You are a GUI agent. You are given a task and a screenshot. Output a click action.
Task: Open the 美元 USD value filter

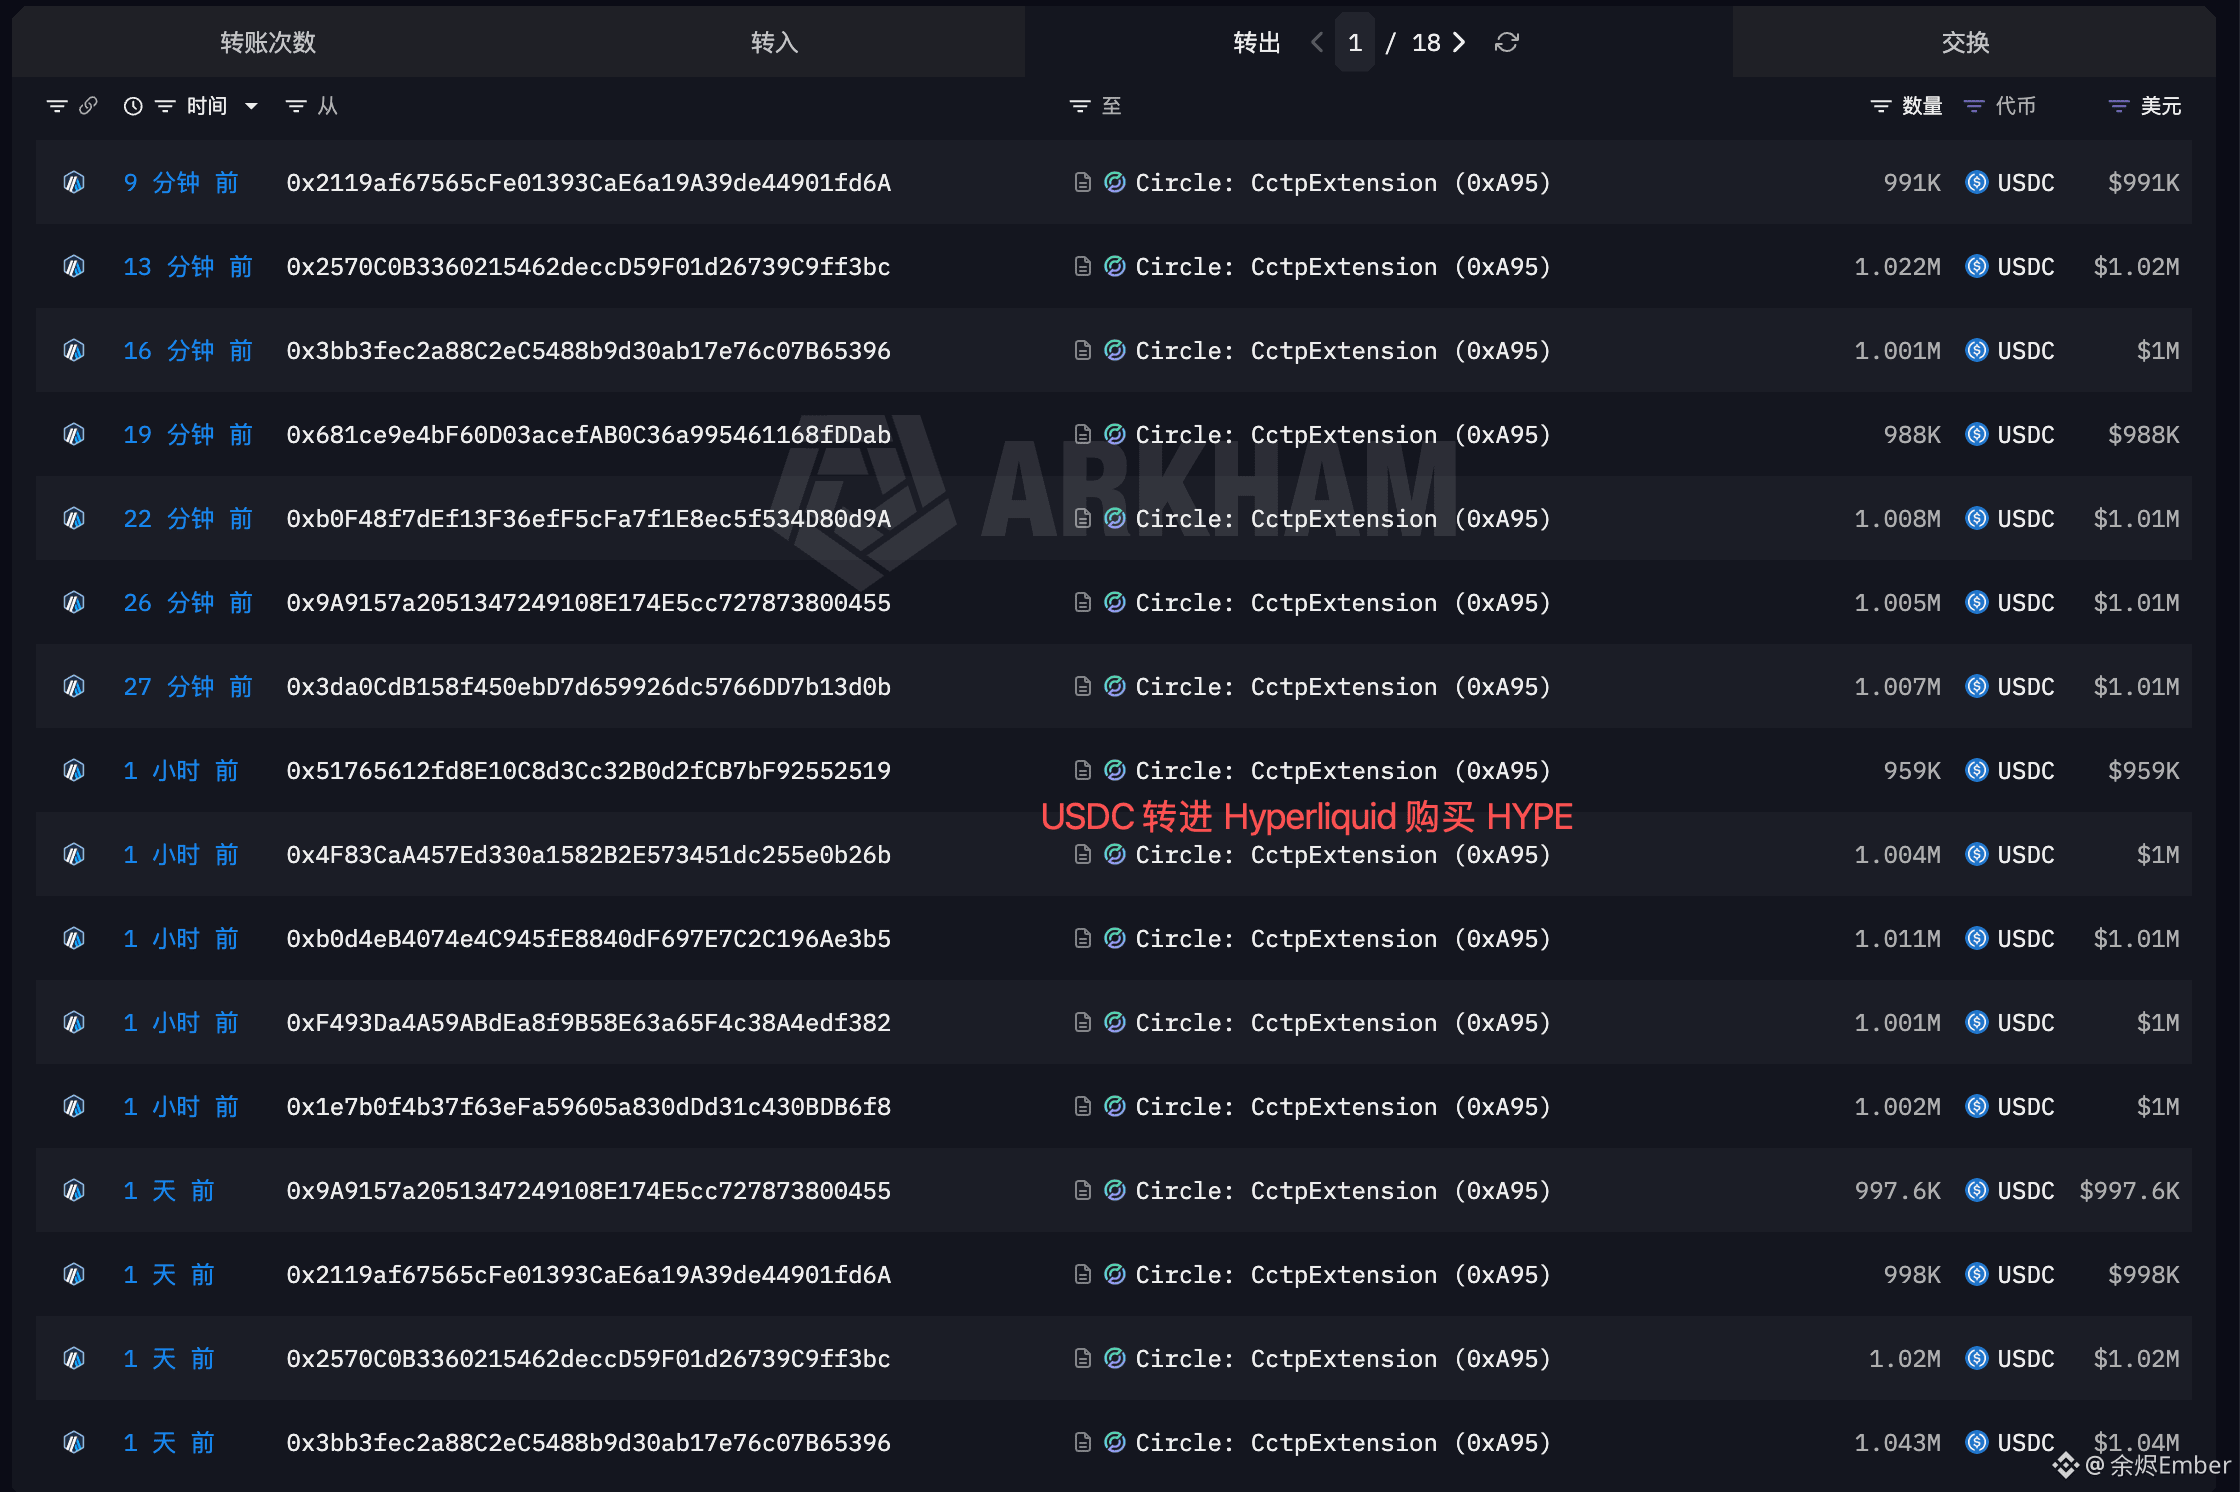[x=2119, y=106]
